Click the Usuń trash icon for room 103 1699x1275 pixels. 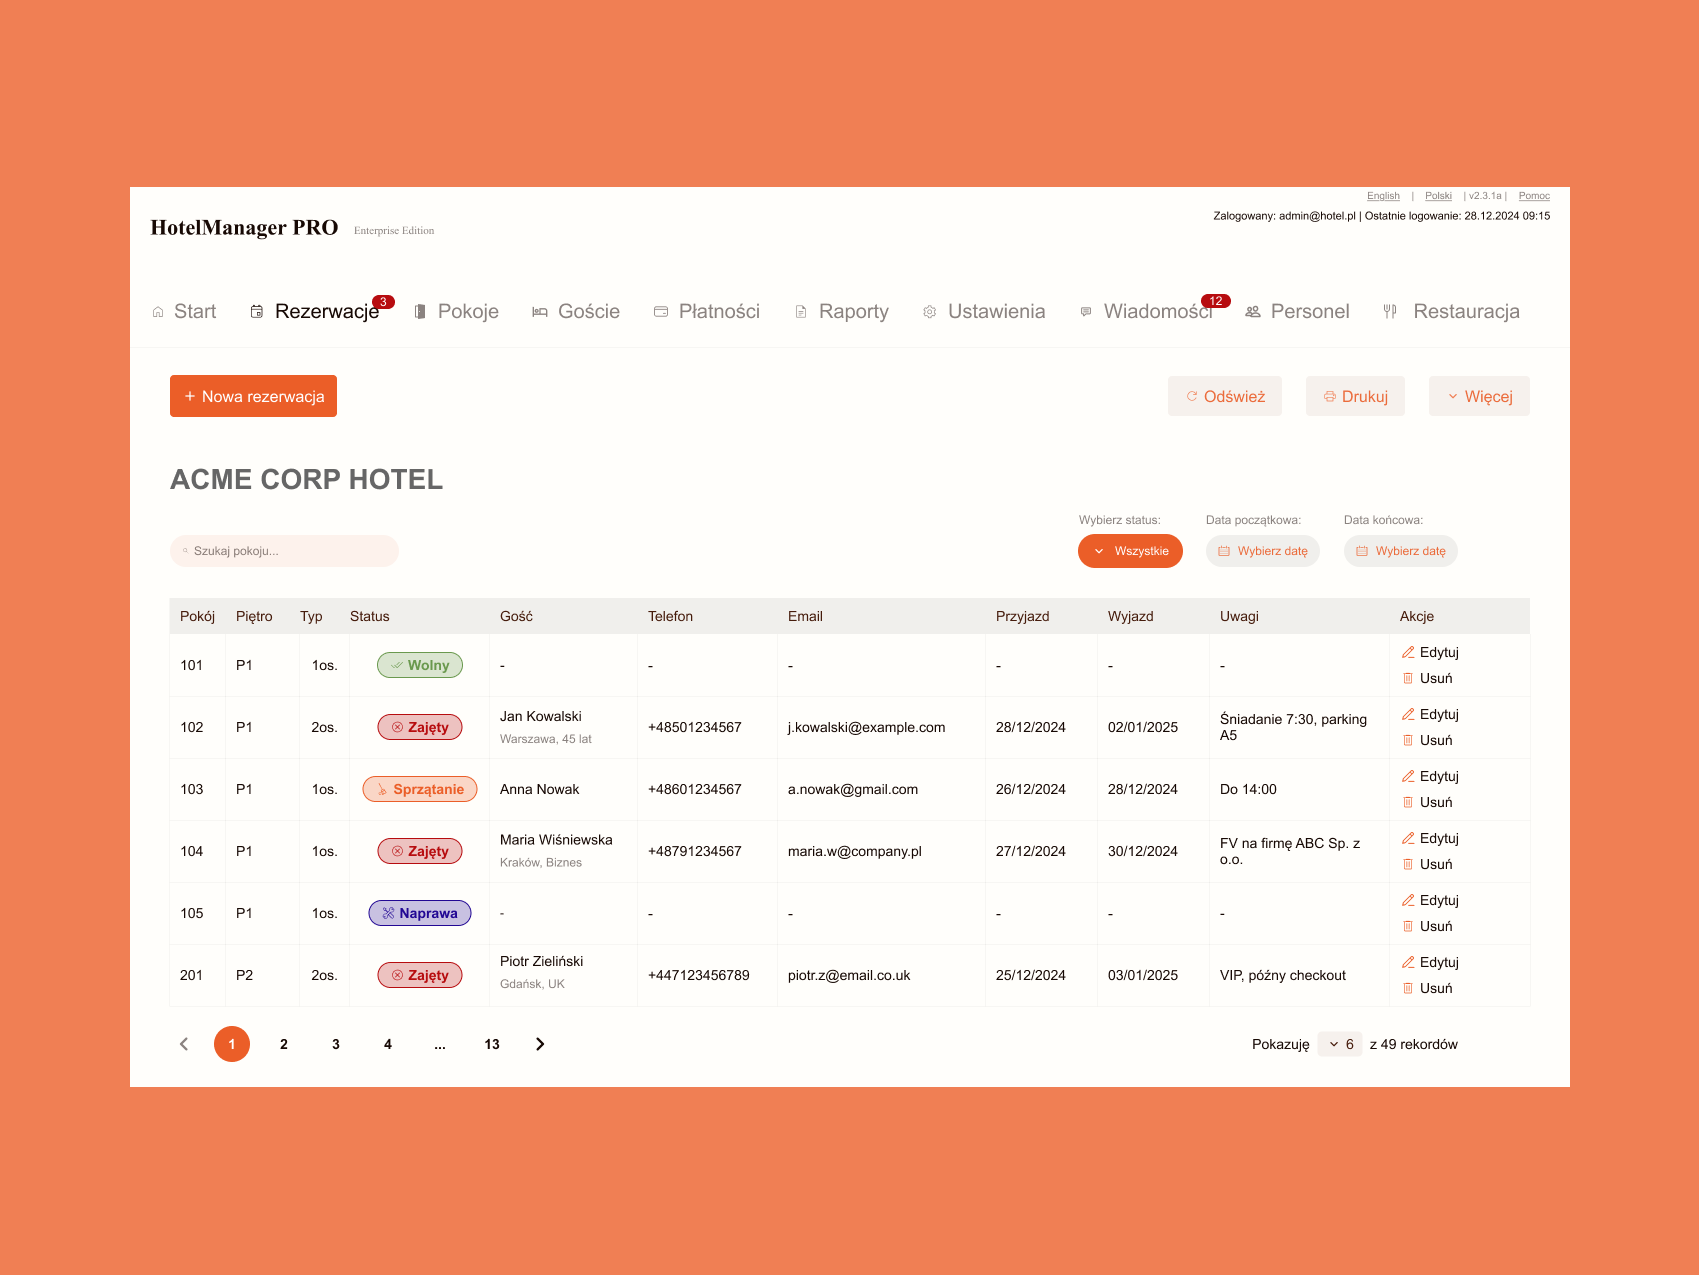(1409, 802)
